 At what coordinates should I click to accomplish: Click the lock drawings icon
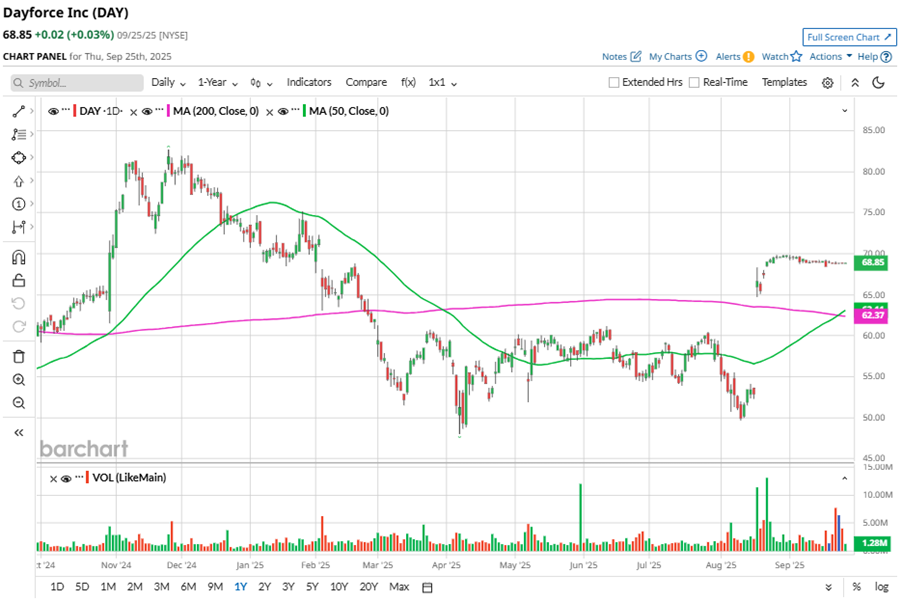coord(18,280)
